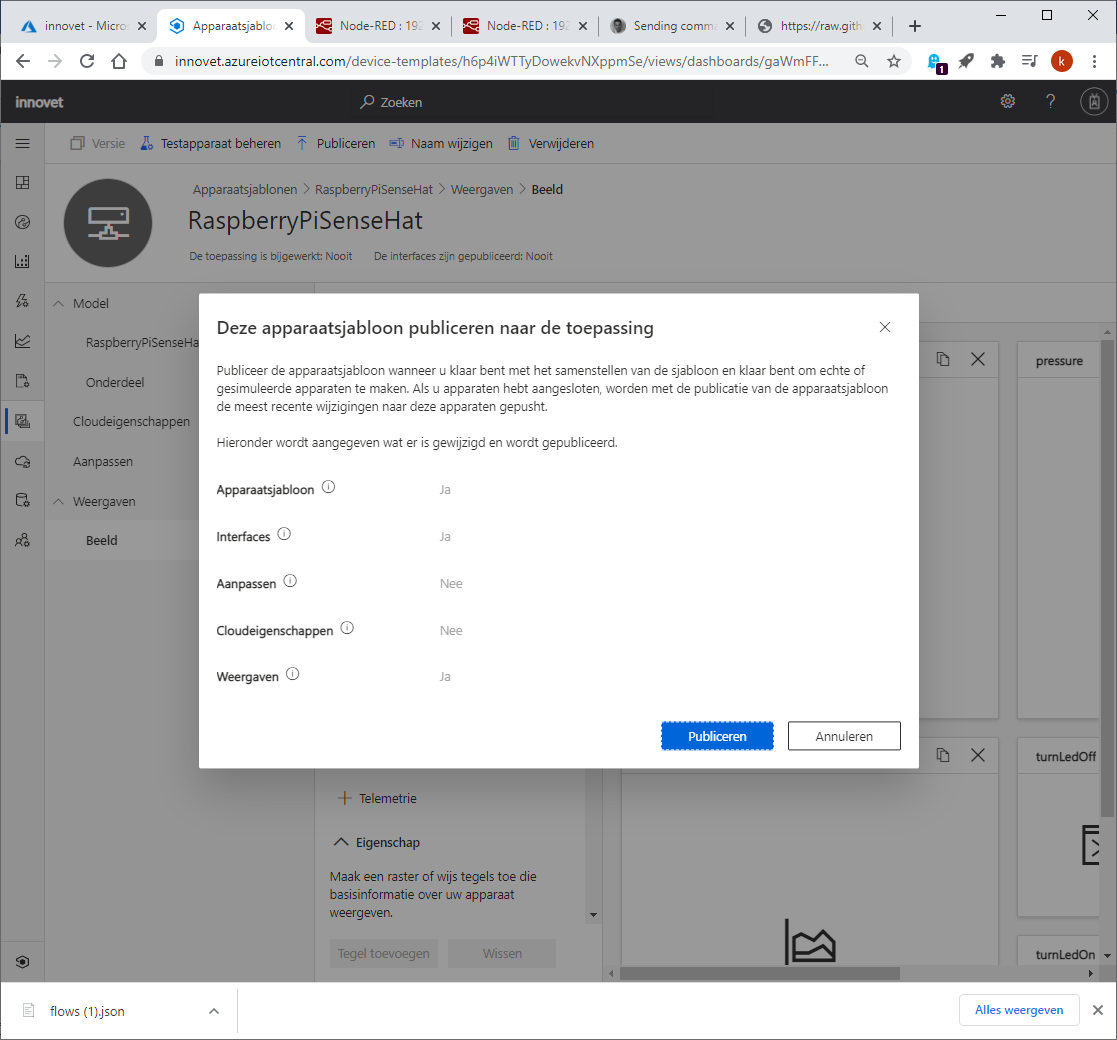The height and width of the screenshot is (1040, 1117).
Task: Open the data export cloud icon in sidebar
Action: (23, 462)
